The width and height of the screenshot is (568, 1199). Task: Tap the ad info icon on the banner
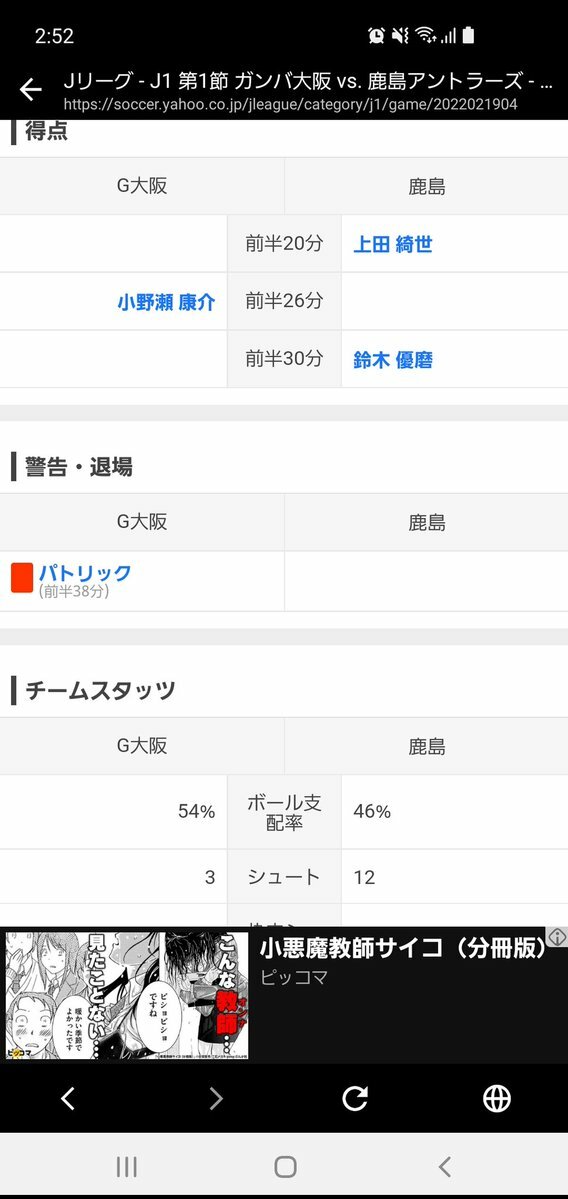[x=557, y=937]
